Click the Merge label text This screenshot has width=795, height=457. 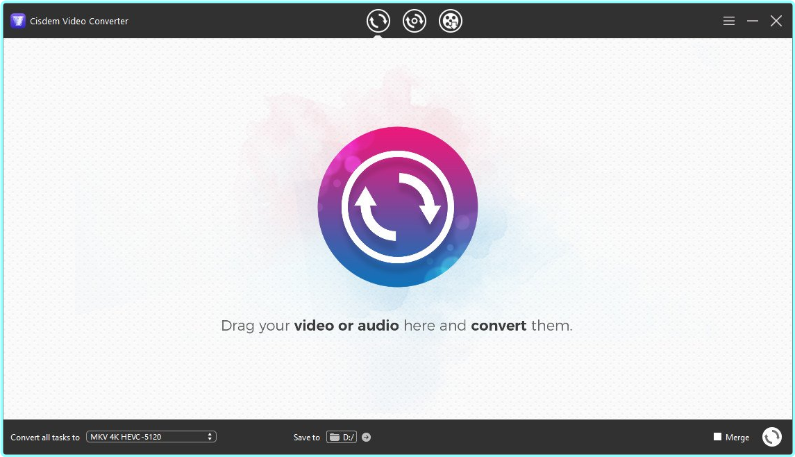pos(737,437)
